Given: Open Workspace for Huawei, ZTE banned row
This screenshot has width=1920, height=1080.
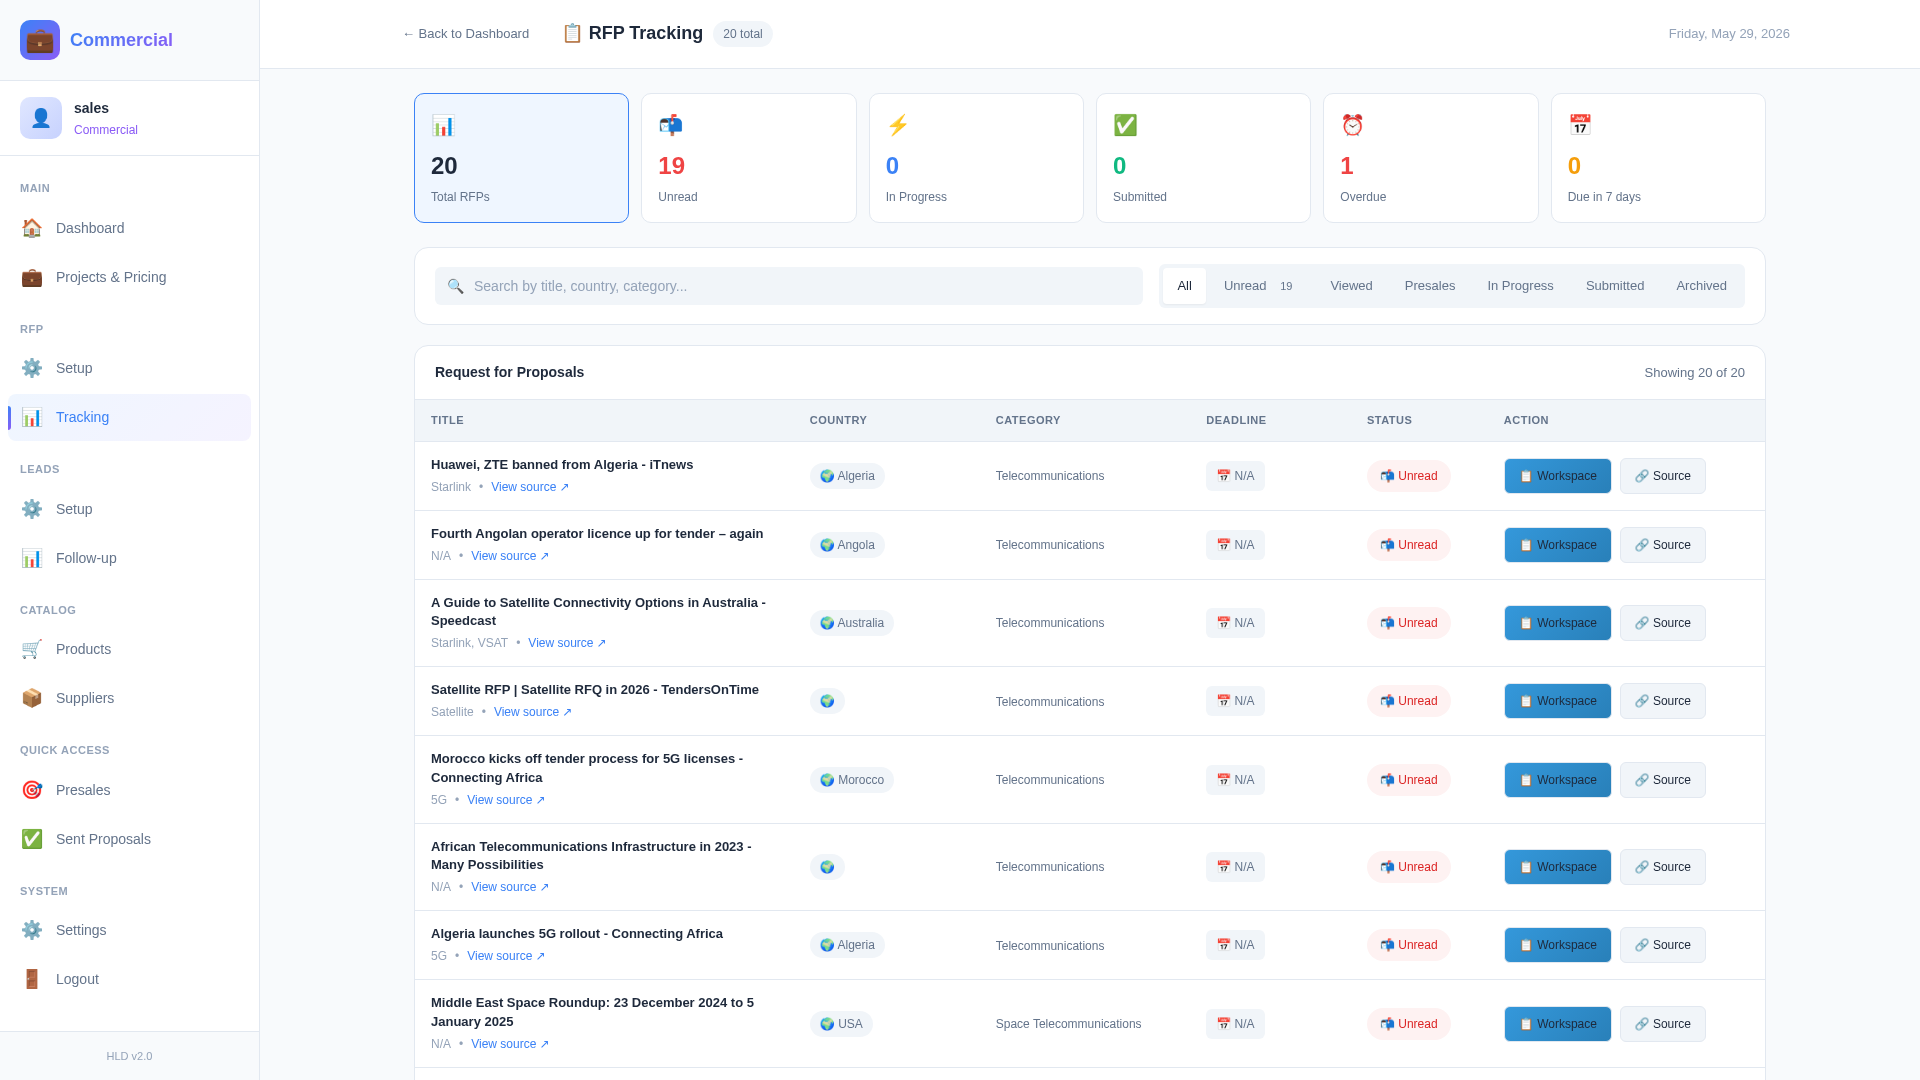Looking at the screenshot, I should pyautogui.click(x=1557, y=476).
